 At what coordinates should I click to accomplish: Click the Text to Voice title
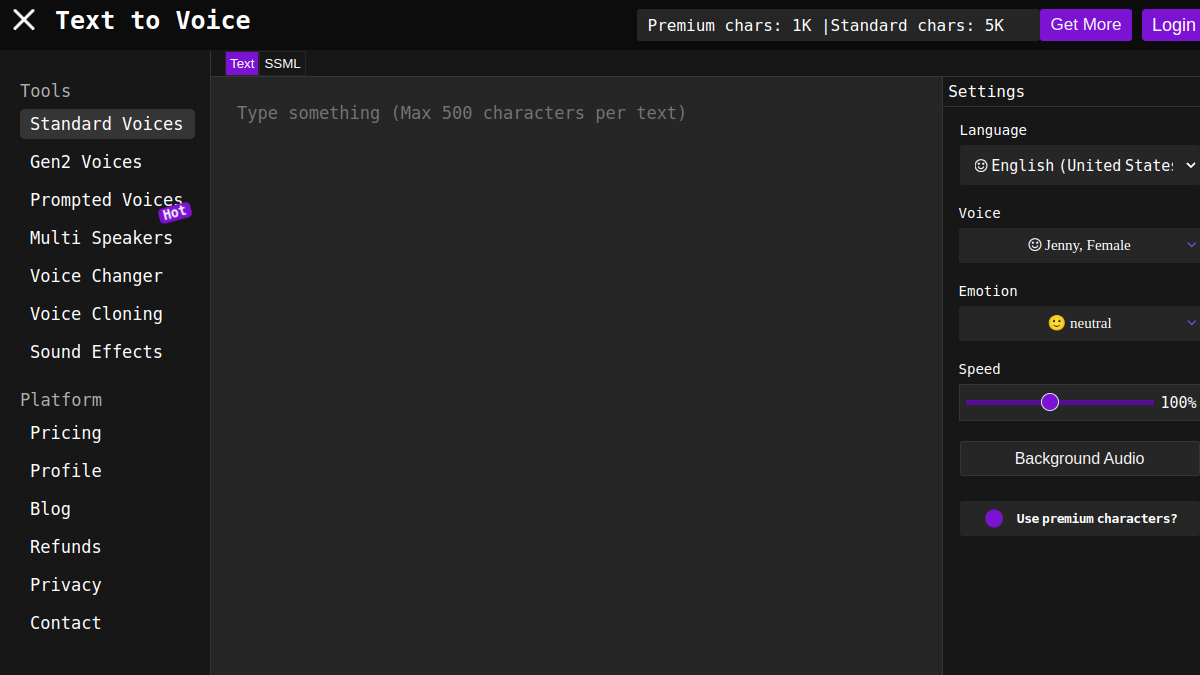153,20
